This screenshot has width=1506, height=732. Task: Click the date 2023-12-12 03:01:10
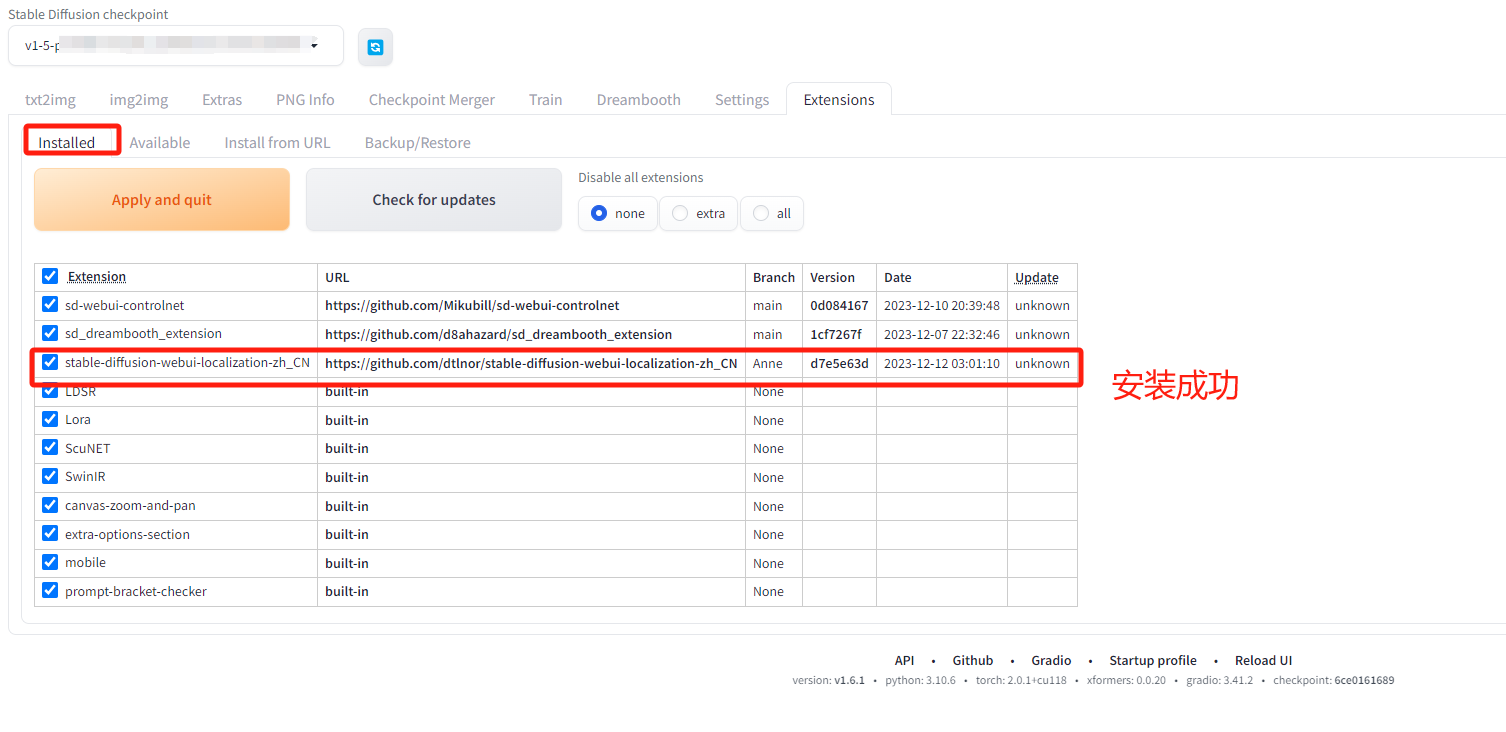click(942, 363)
